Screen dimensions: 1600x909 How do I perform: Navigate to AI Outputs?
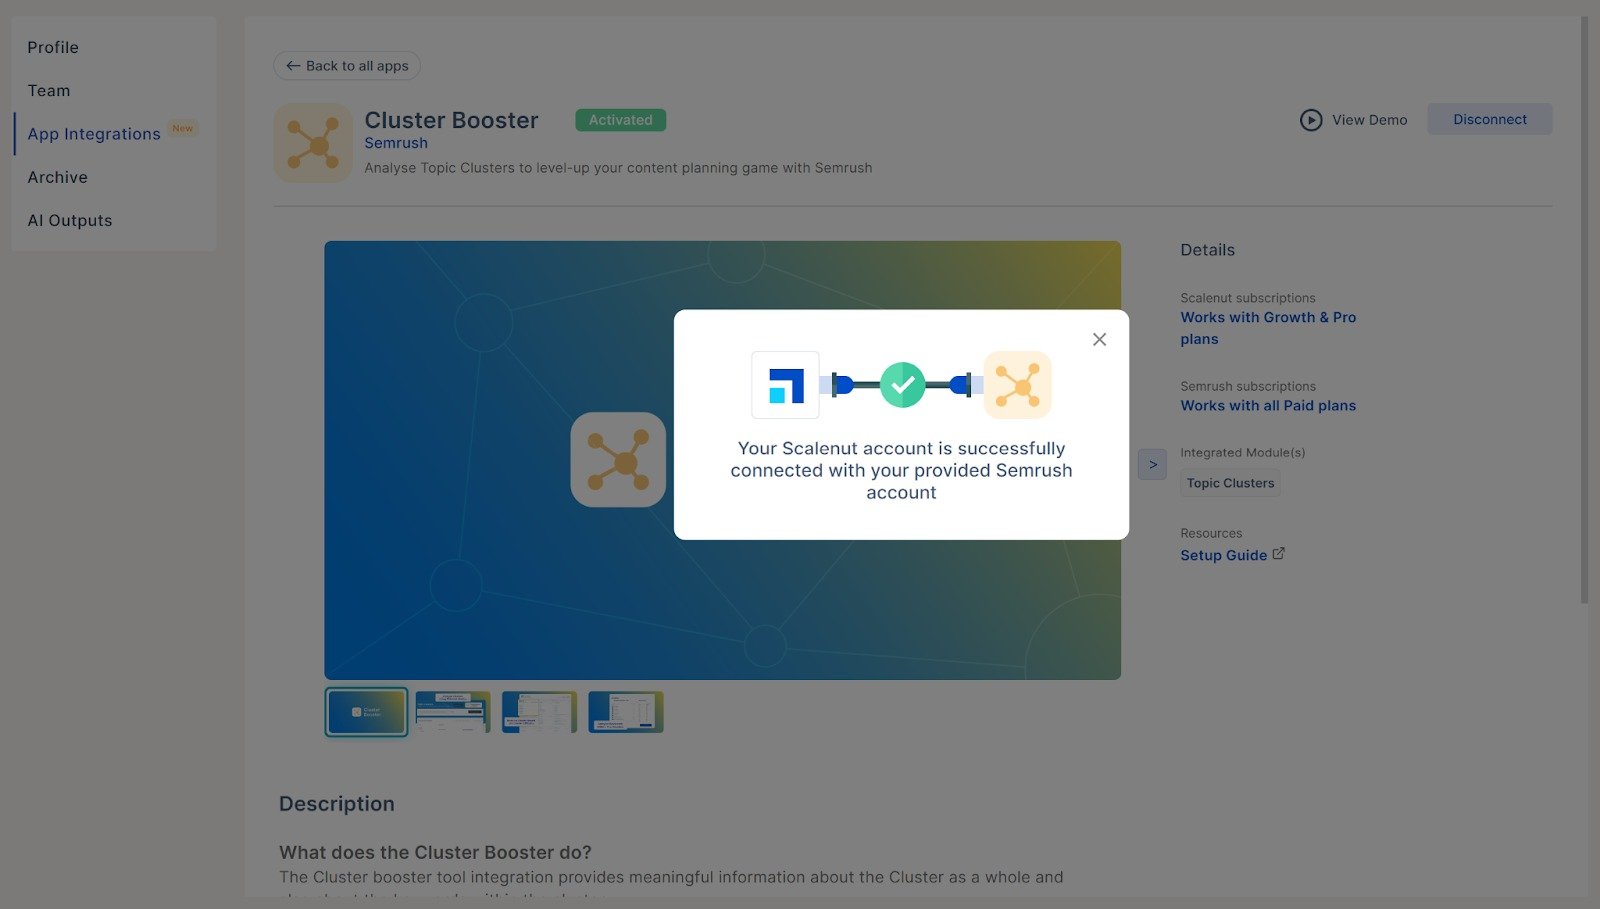pos(70,220)
